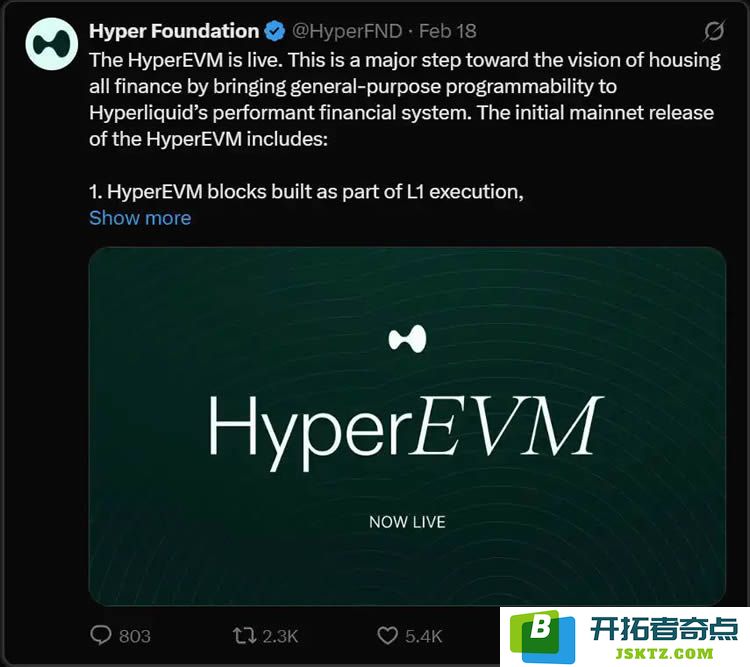Open the Hyper Foundation display name
Viewport: 750px width, 667px height.
(174, 31)
